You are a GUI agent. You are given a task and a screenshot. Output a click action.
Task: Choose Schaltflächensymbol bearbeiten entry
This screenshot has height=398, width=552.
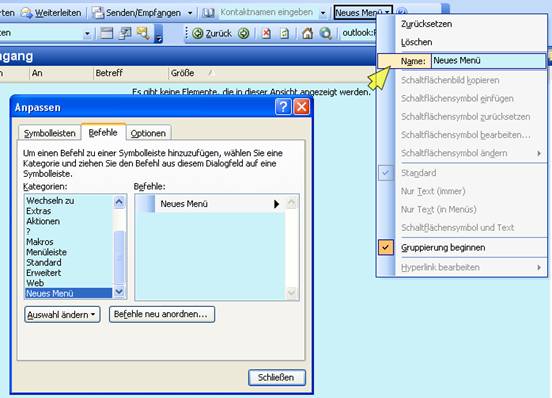tap(463, 135)
